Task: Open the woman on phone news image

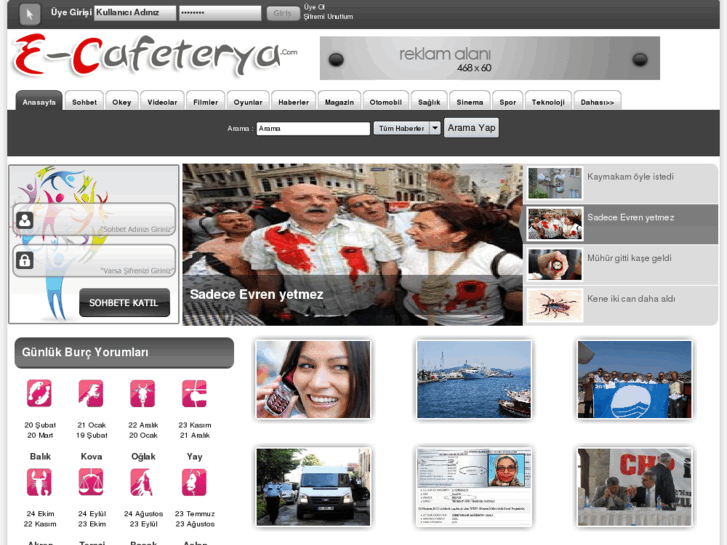Action: (x=313, y=379)
